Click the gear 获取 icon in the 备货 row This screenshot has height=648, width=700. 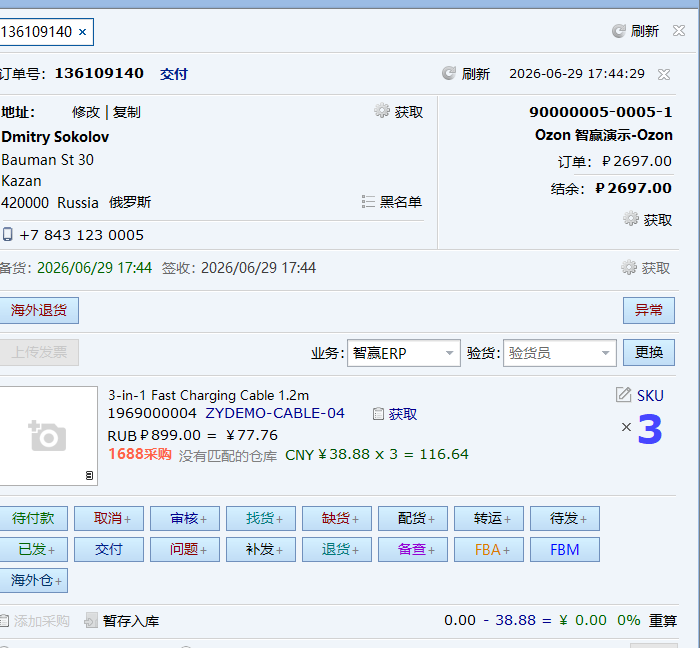pyautogui.click(x=629, y=267)
